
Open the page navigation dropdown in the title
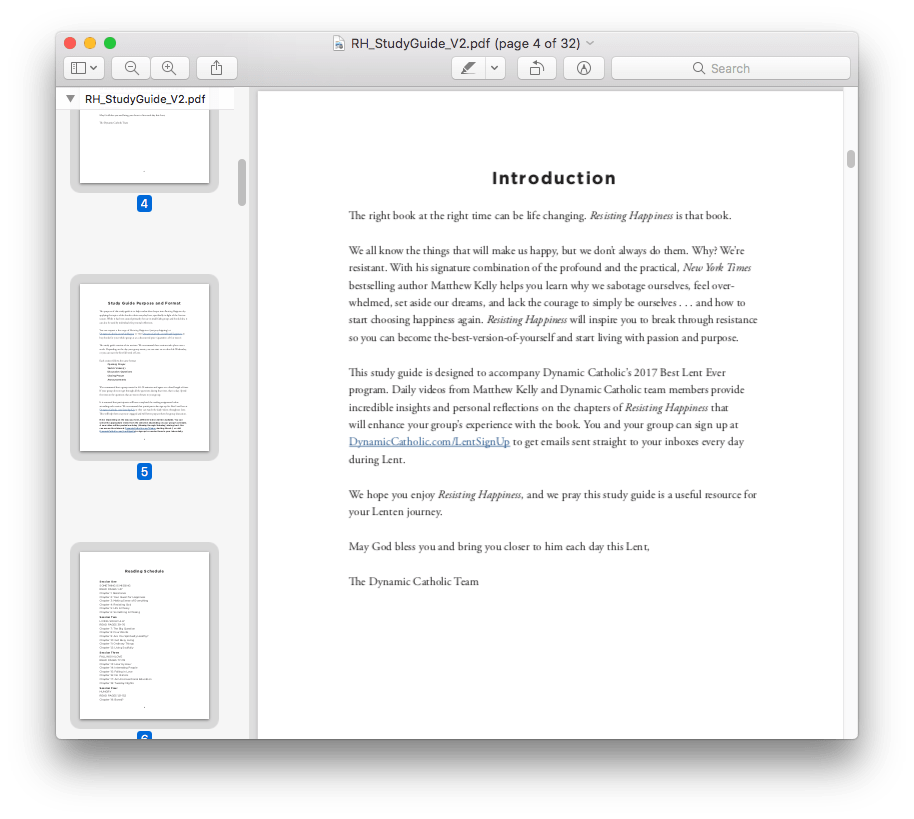click(589, 43)
